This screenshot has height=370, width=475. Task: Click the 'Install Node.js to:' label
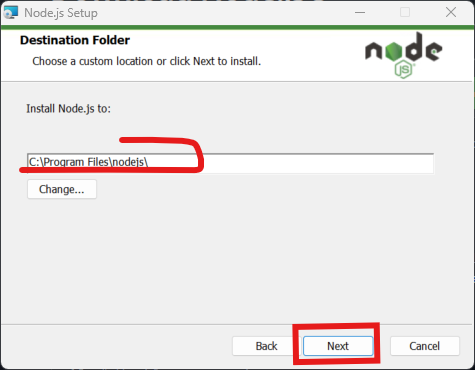click(x=68, y=109)
